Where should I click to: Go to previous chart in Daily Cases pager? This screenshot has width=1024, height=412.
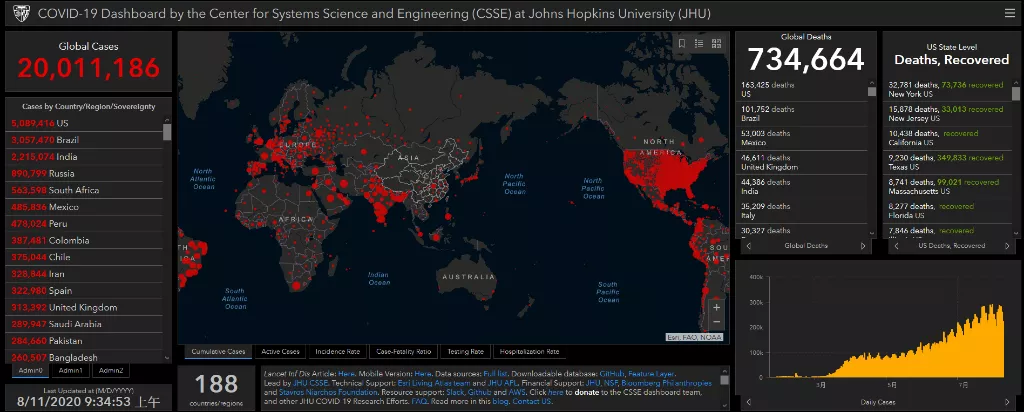click(x=748, y=402)
